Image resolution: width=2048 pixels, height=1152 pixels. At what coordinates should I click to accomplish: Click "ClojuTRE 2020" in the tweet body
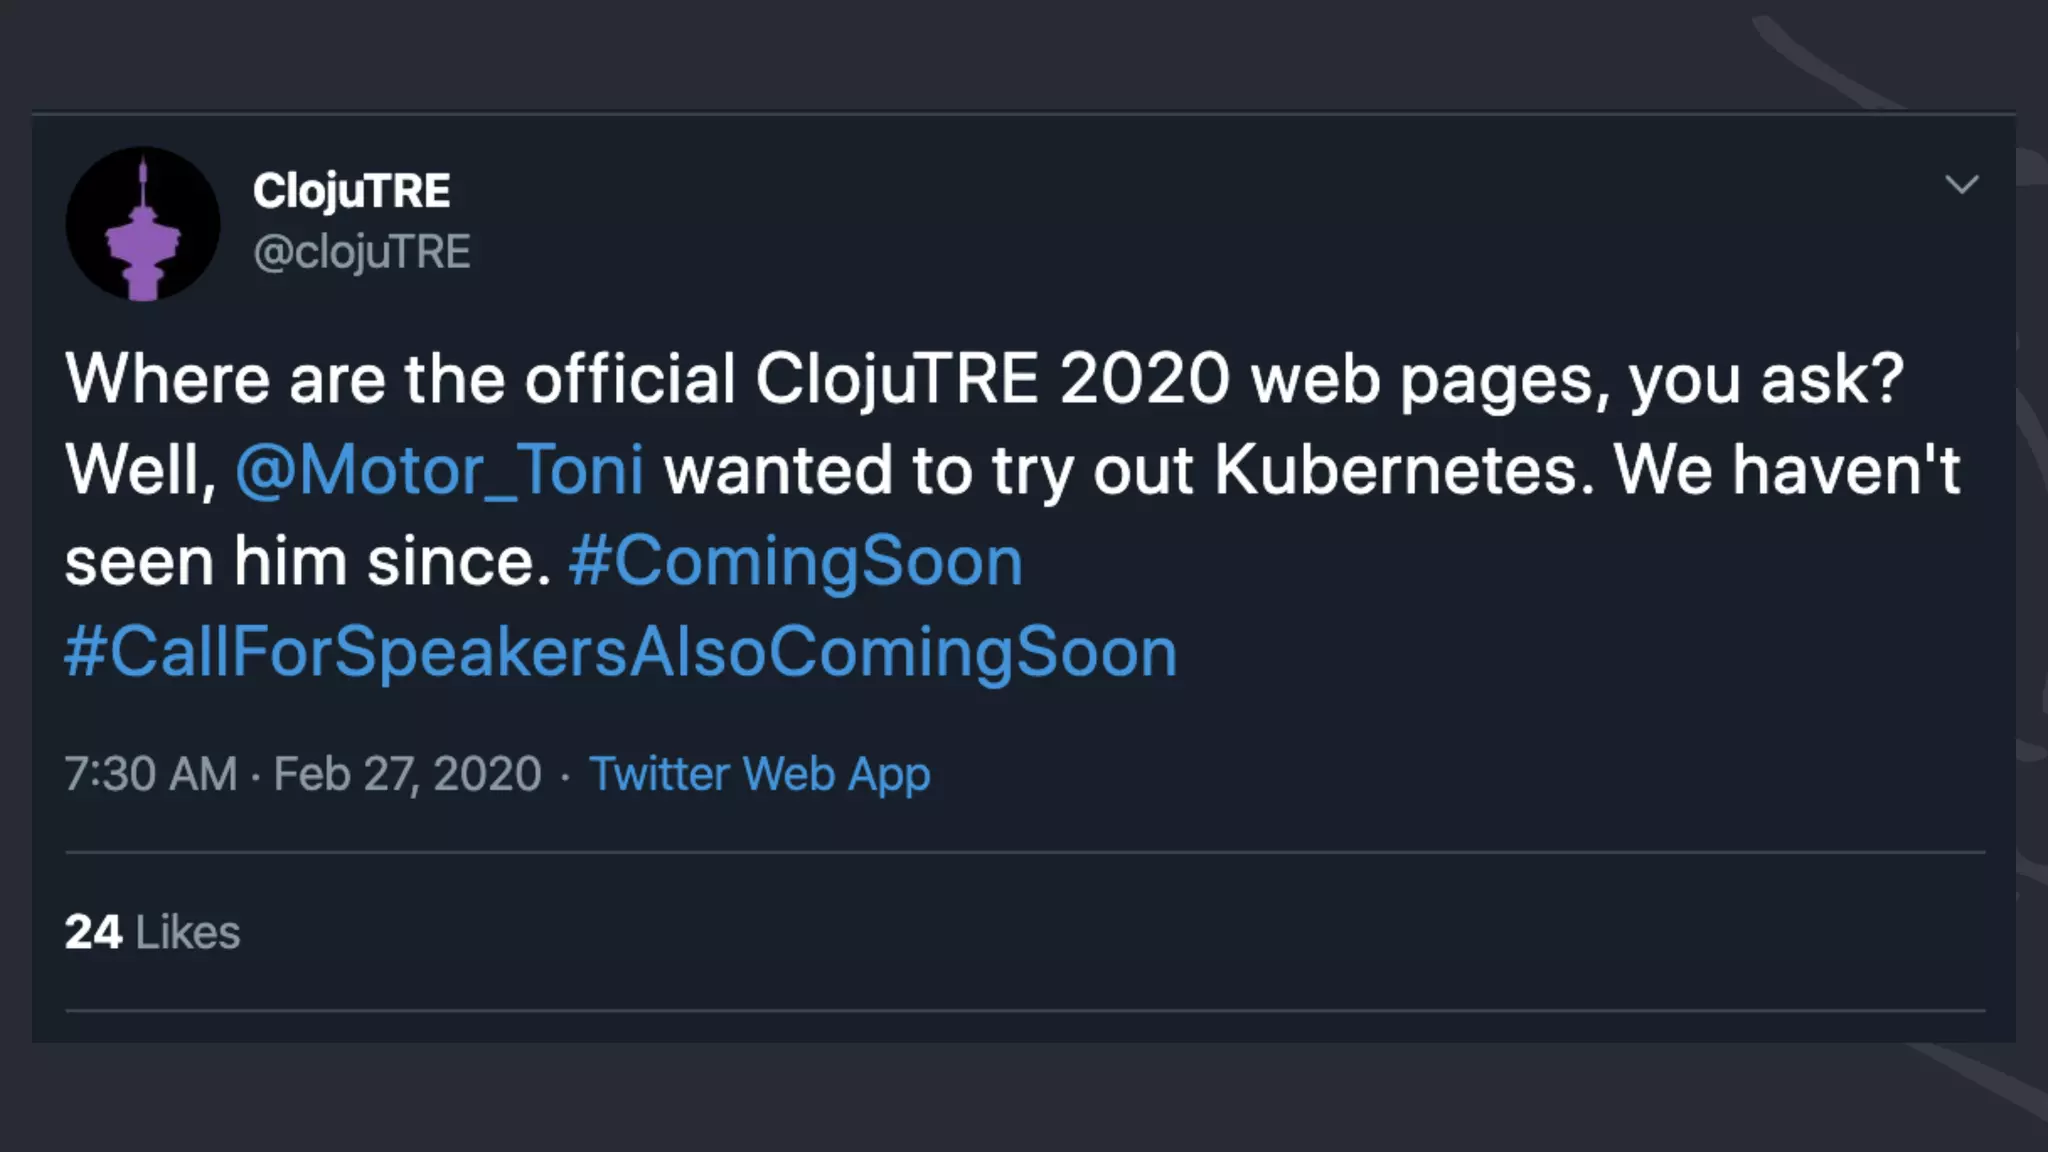point(992,379)
